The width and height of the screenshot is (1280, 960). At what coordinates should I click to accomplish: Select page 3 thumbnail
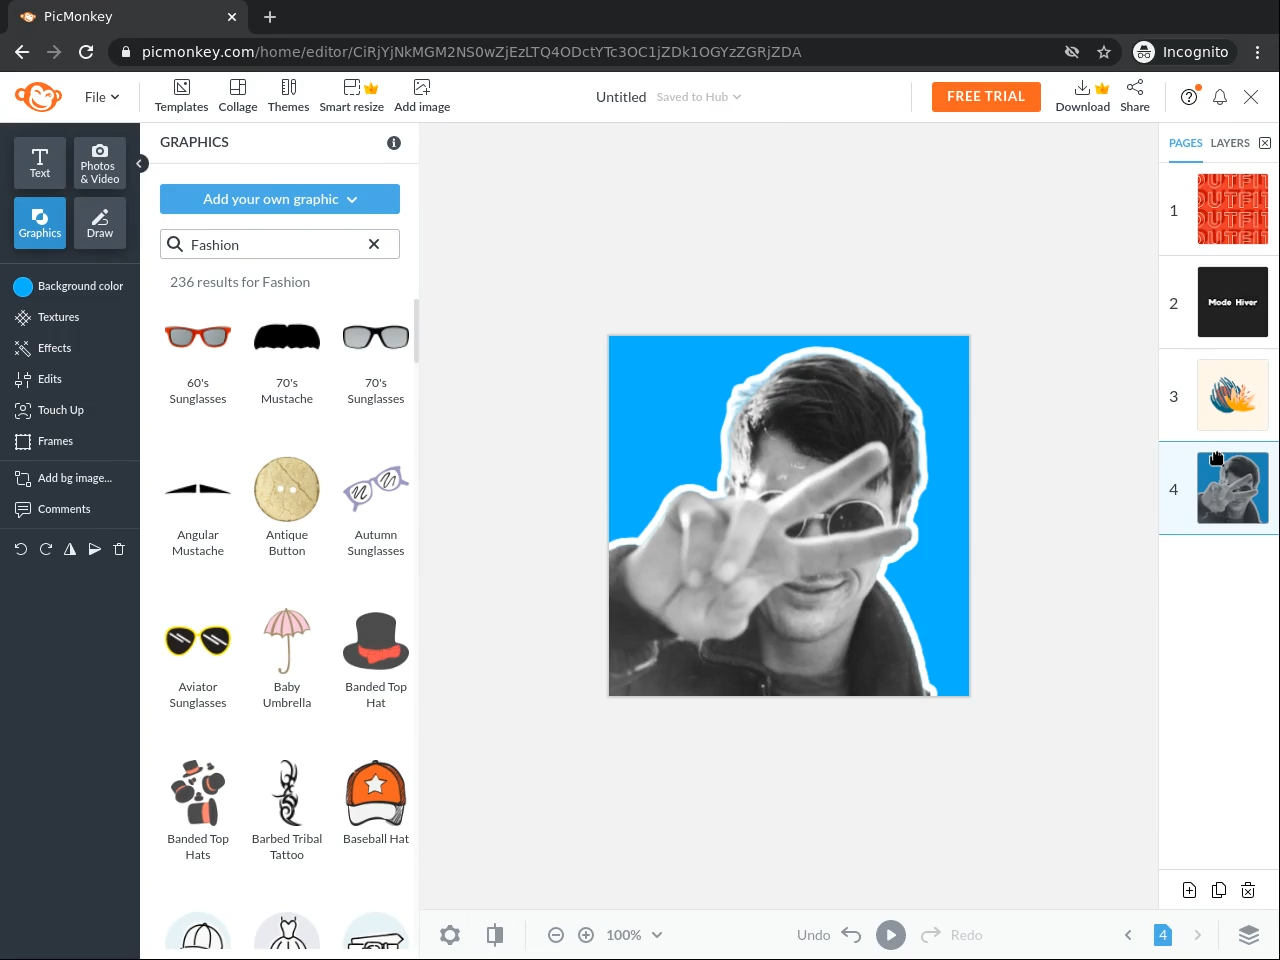pyautogui.click(x=1233, y=395)
